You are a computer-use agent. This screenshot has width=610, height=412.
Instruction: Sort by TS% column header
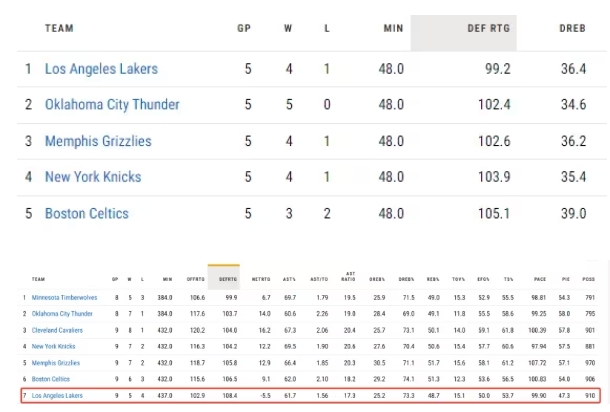coord(509,281)
